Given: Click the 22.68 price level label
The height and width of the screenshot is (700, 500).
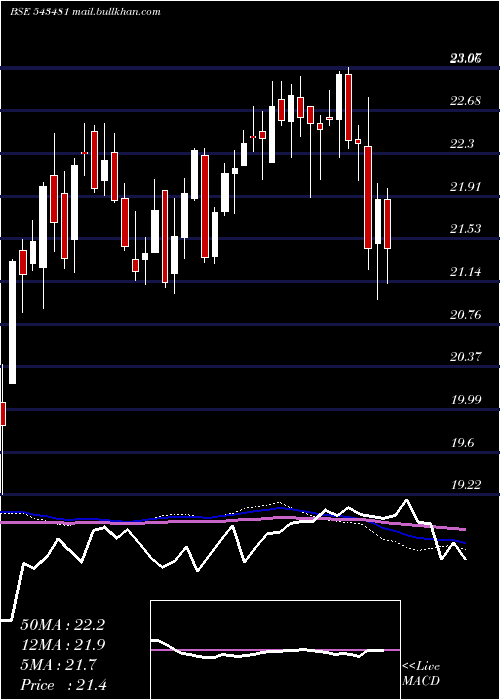Looking at the screenshot, I should (466, 101).
